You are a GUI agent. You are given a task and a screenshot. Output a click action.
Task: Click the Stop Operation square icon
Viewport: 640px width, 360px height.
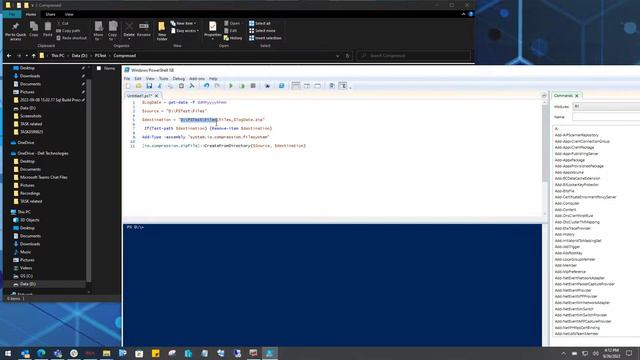pos(253,86)
